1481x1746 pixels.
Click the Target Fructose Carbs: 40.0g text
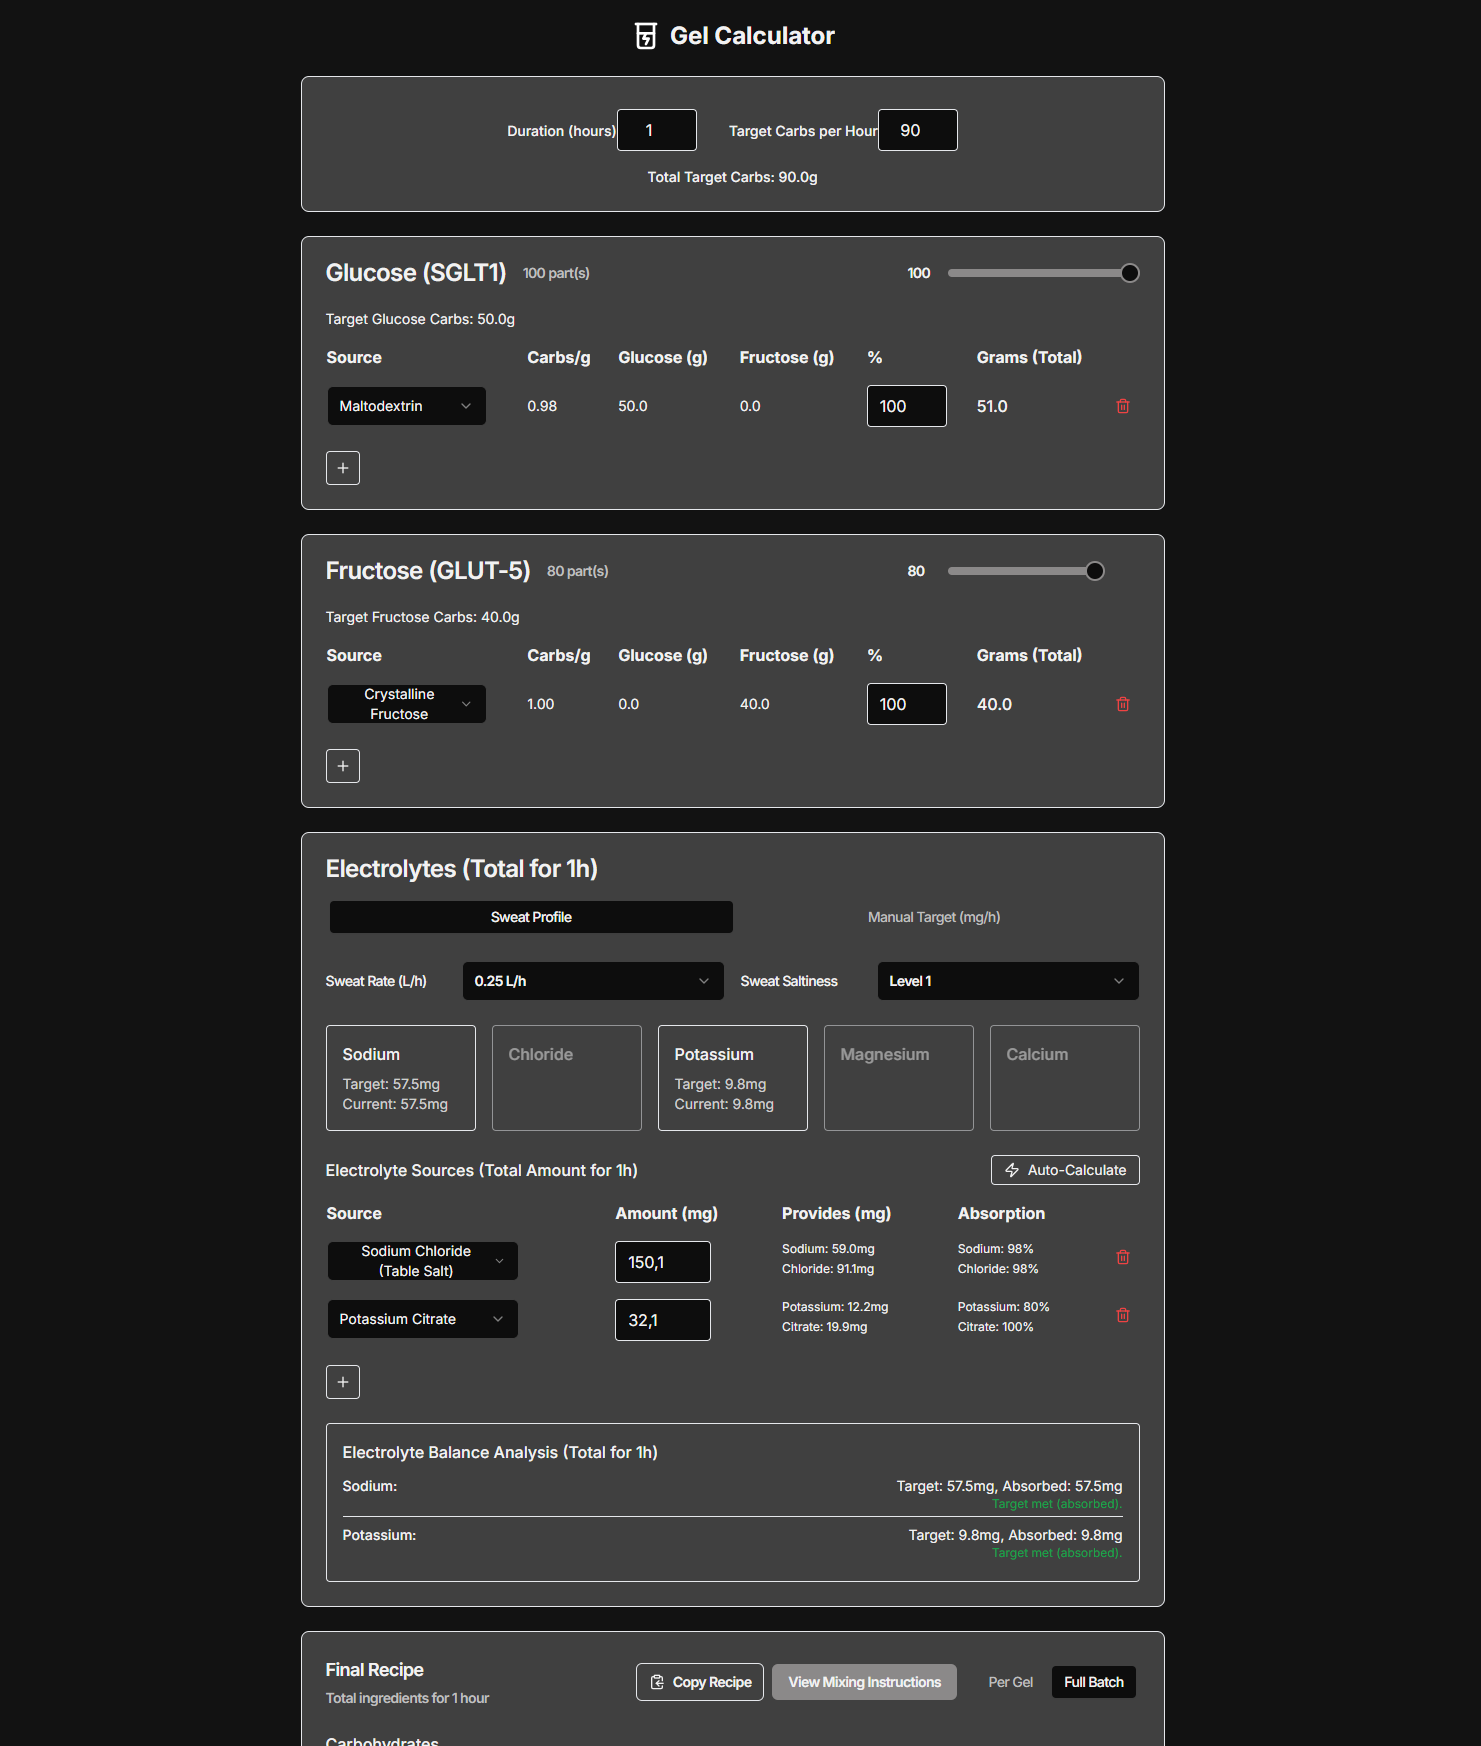click(423, 617)
